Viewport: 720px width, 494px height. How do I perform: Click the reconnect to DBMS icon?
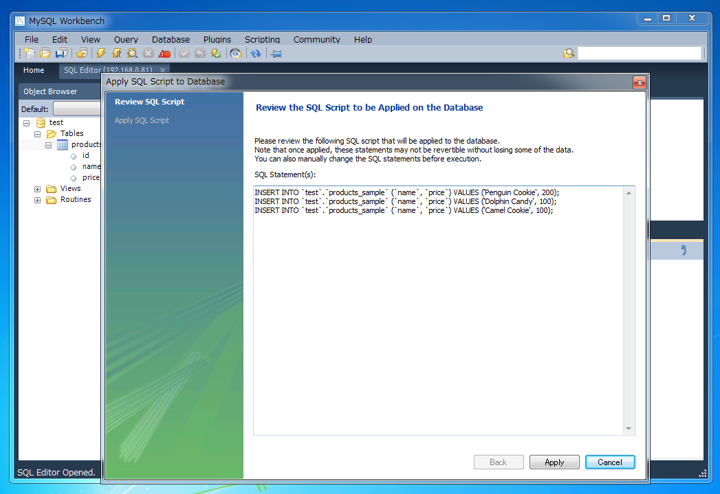click(236, 53)
